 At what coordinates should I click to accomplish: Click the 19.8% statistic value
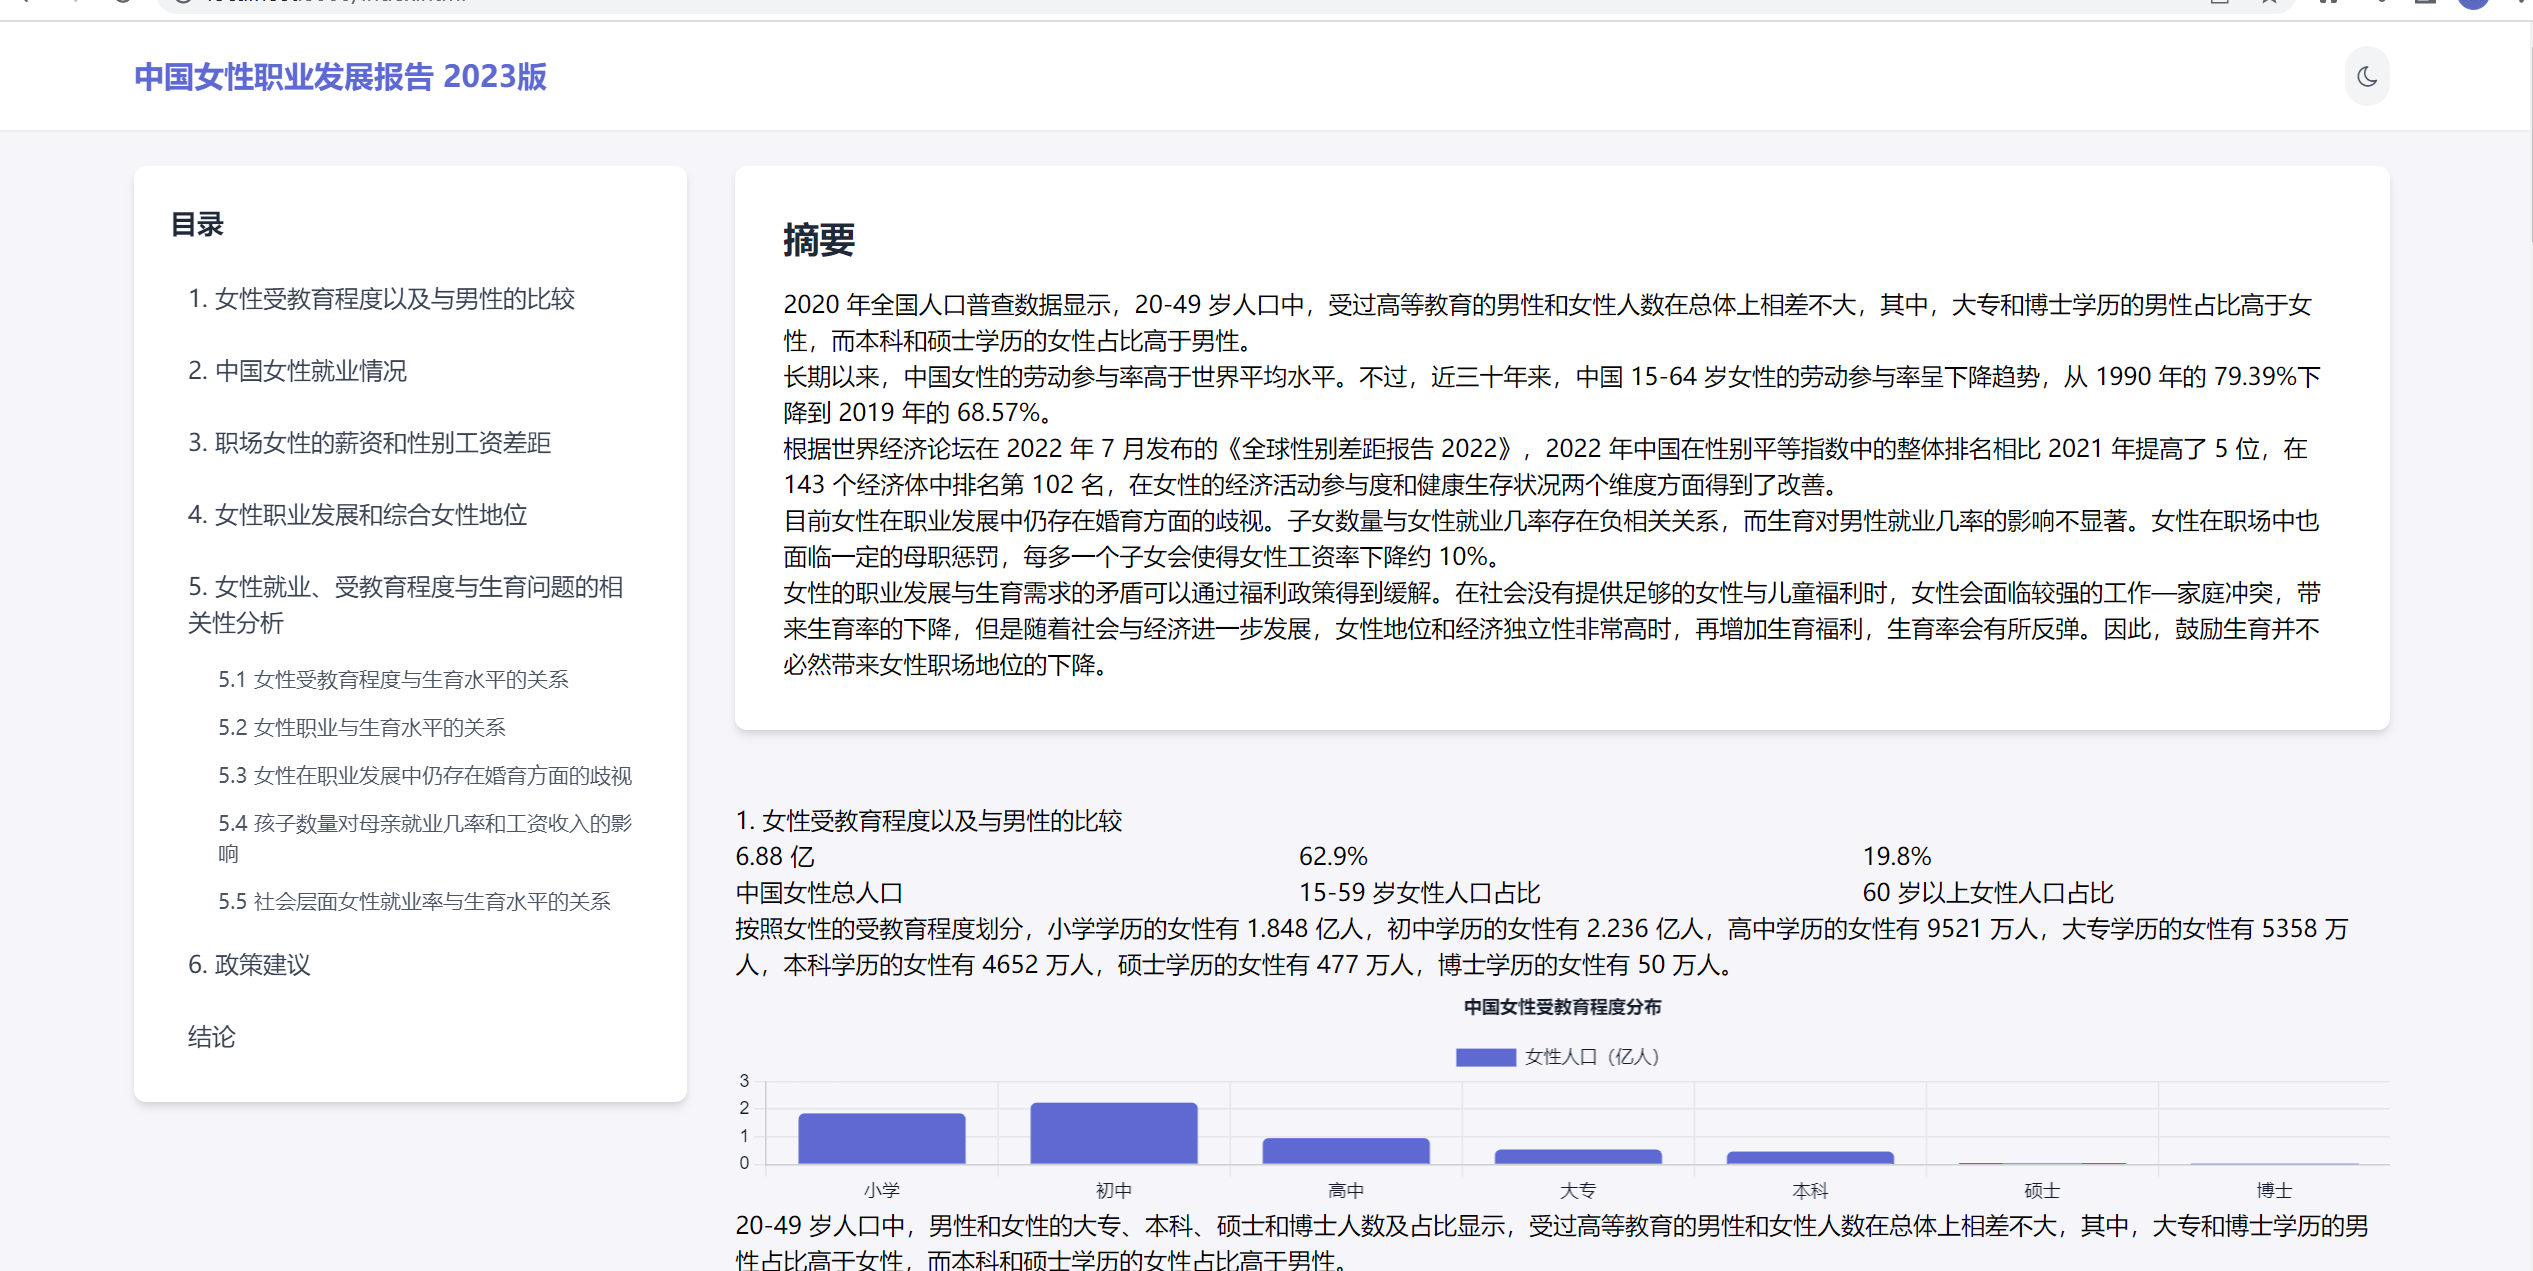point(1897,857)
